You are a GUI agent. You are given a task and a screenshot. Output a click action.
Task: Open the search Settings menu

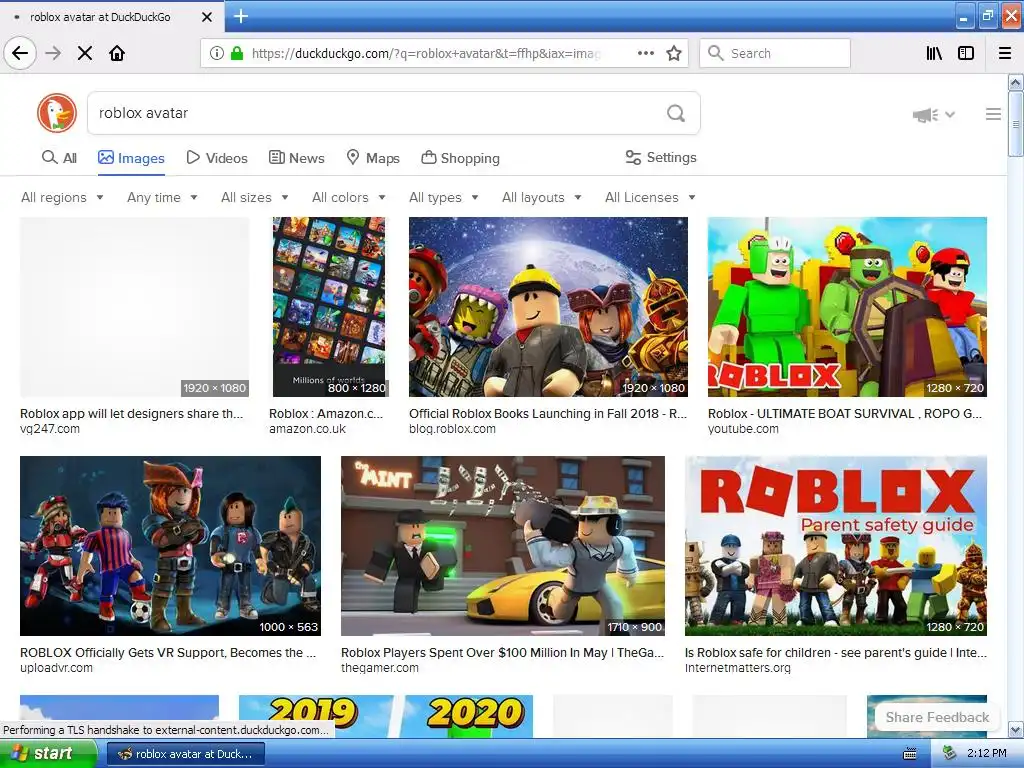point(661,157)
